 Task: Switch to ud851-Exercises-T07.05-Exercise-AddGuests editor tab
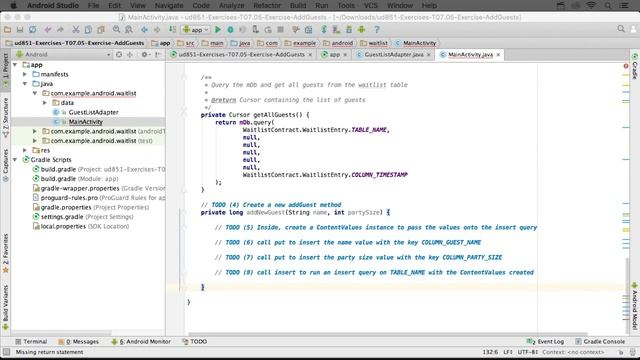coord(242,54)
